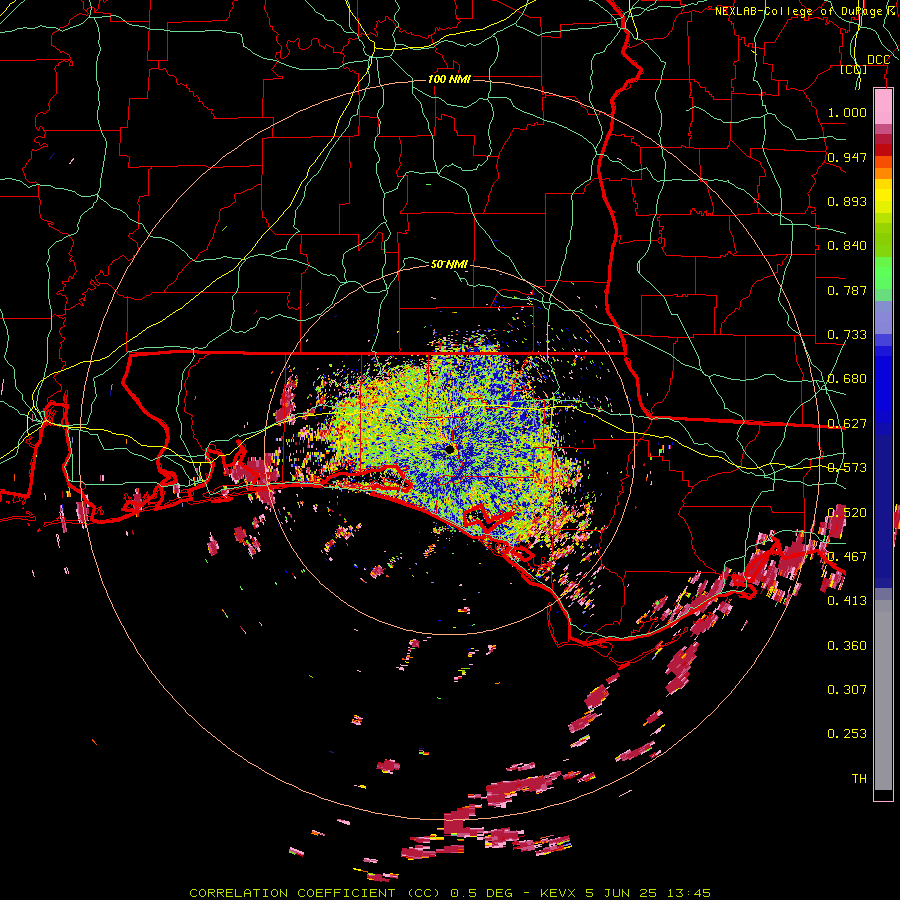
Task: Click the "50 NMI" range ring label
Action: pos(449,264)
